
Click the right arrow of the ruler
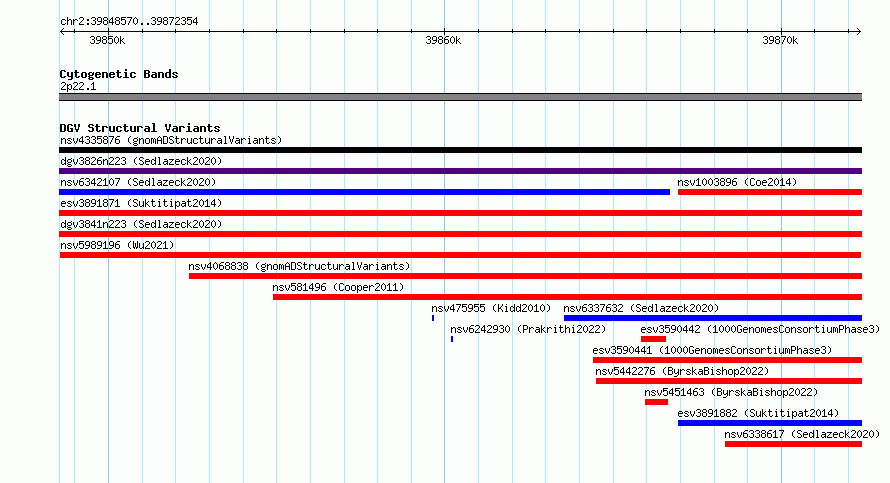pyautogui.click(x=859, y=32)
